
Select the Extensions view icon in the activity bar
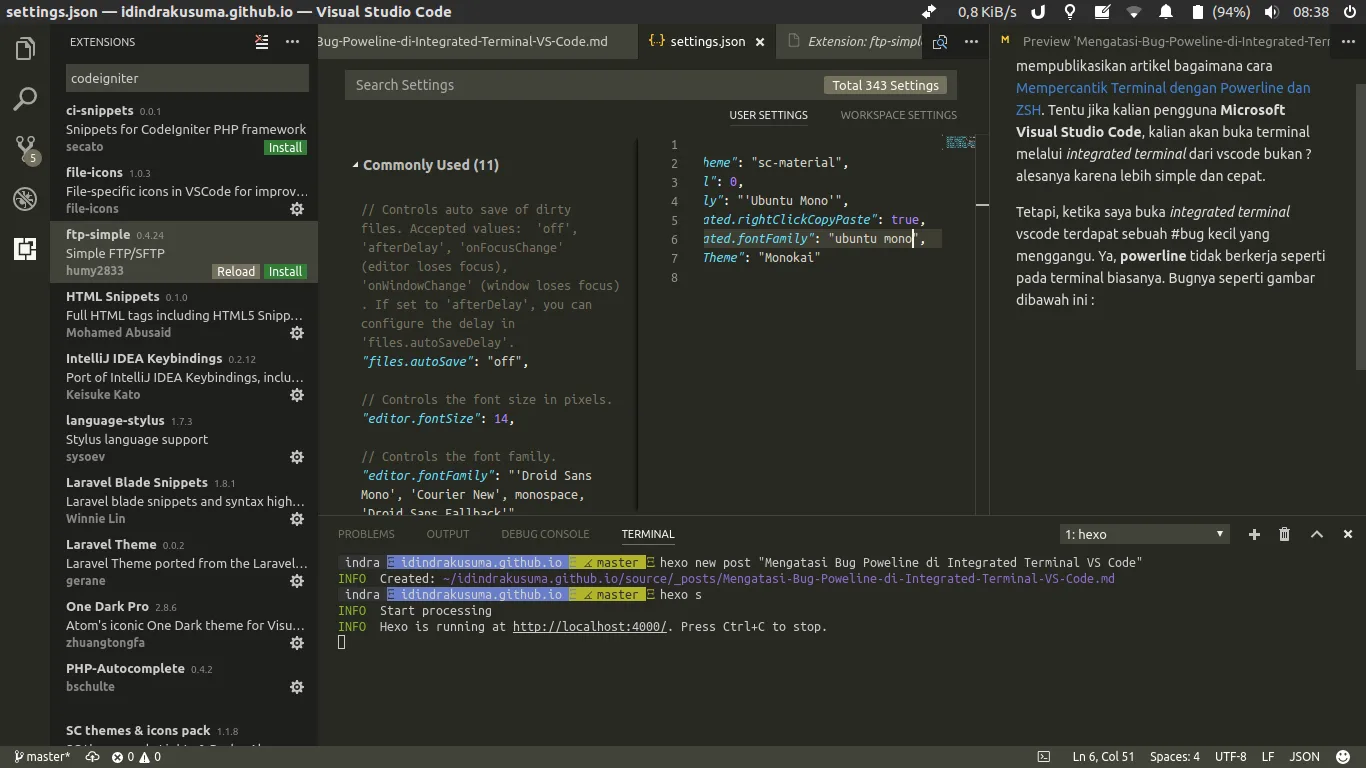click(x=25, y=249)
